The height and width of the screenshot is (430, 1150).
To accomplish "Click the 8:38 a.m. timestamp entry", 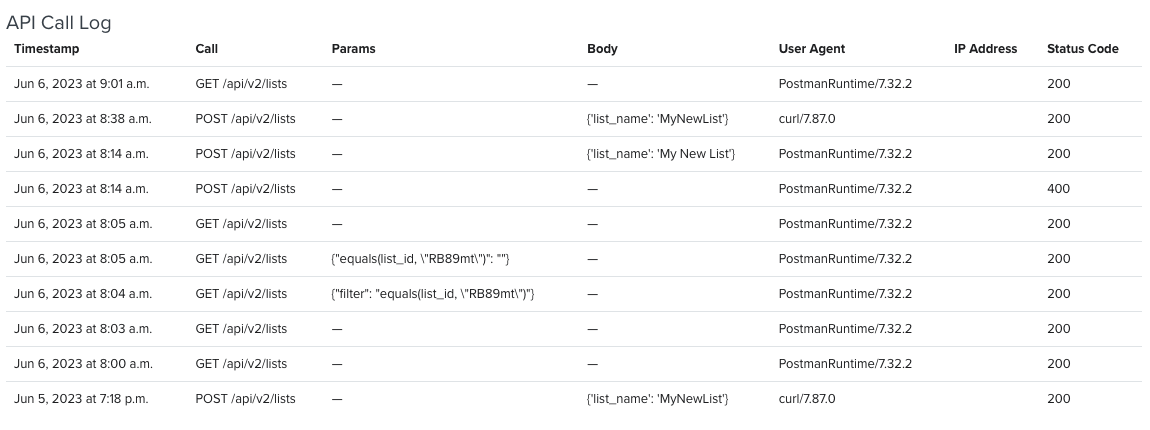I will click(x=83, y=119).
